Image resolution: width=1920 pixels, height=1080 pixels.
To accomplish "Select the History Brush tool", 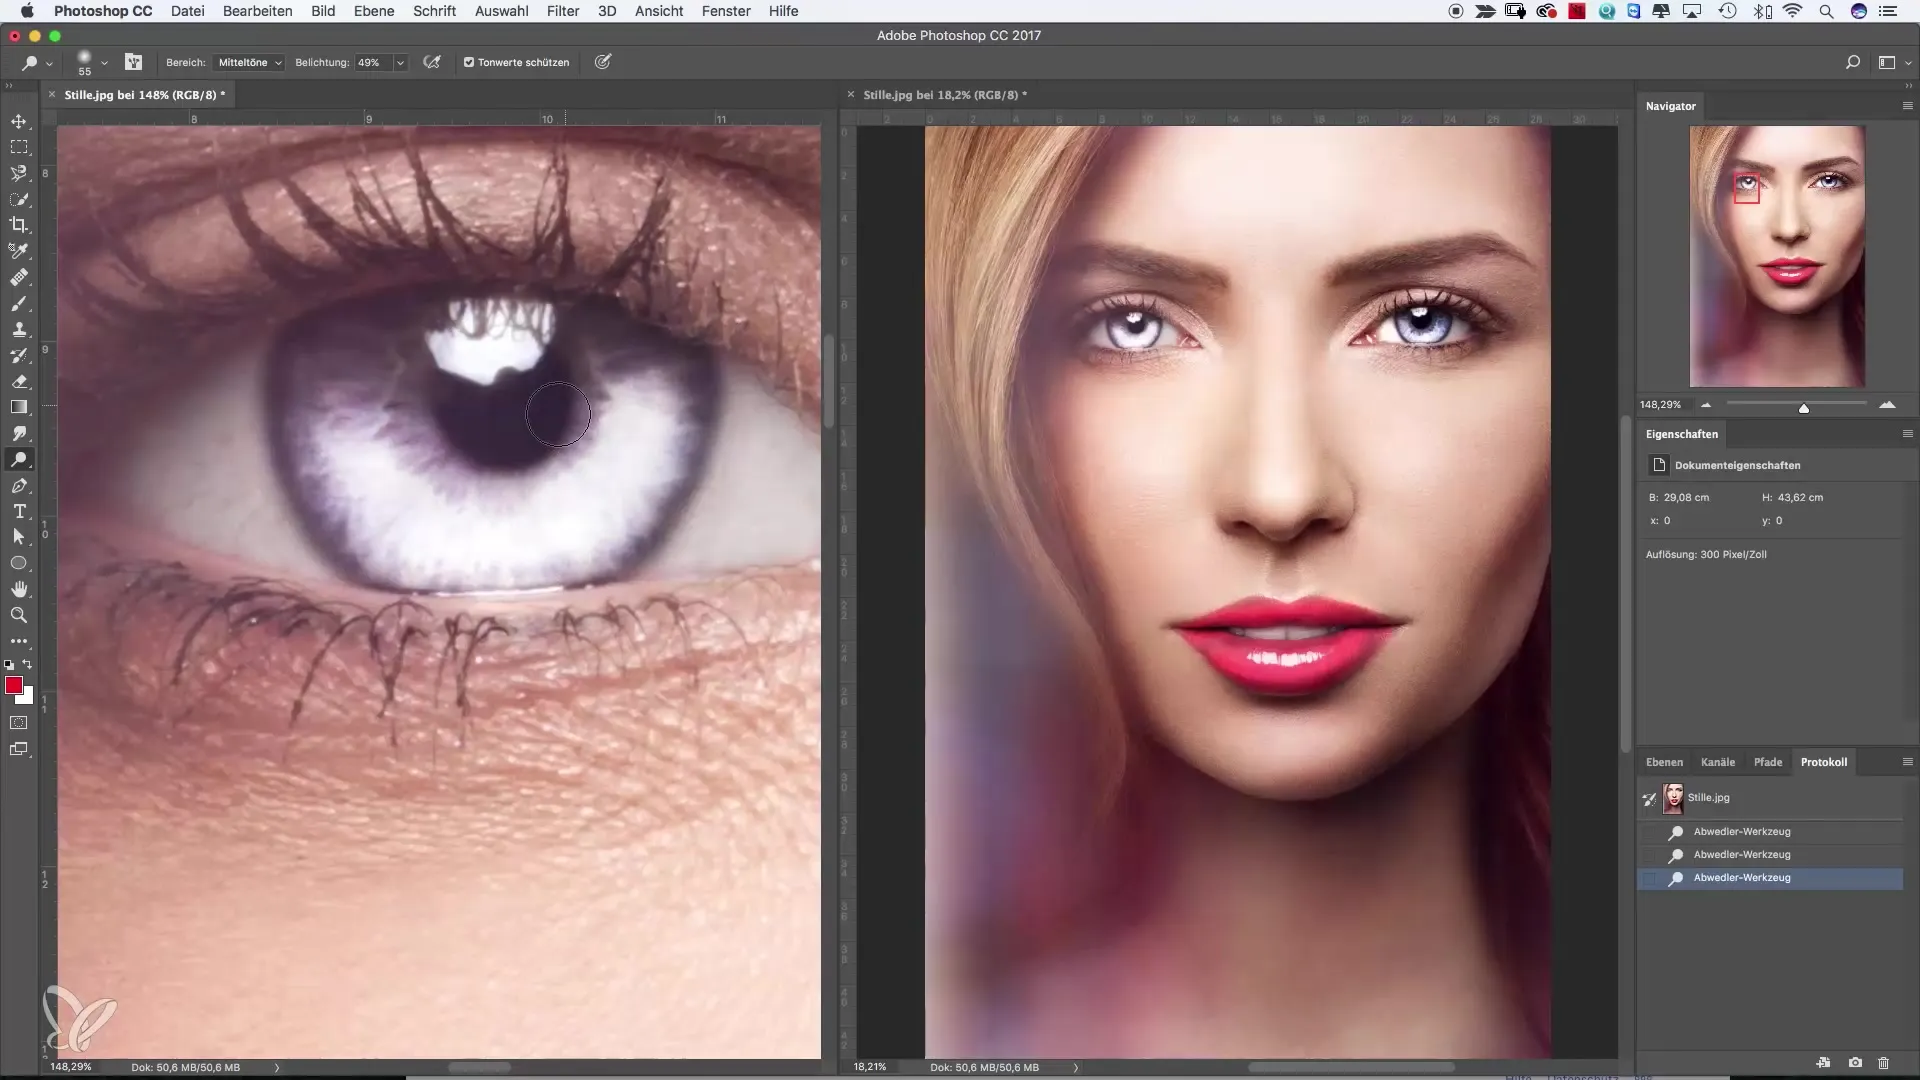I will click(19, 355).
